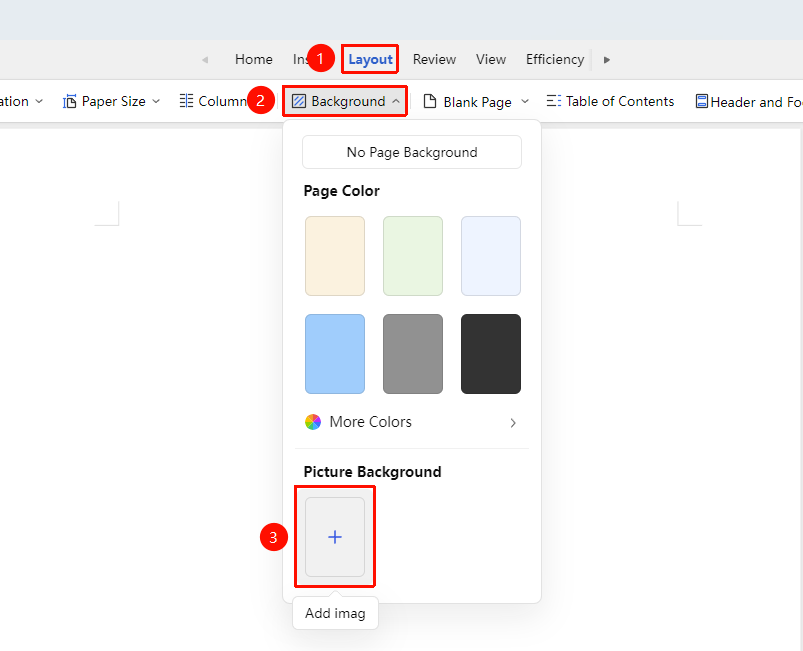This screenshot has height=651, width=803.
Task: Select the View tab
Action: point(491,59)
